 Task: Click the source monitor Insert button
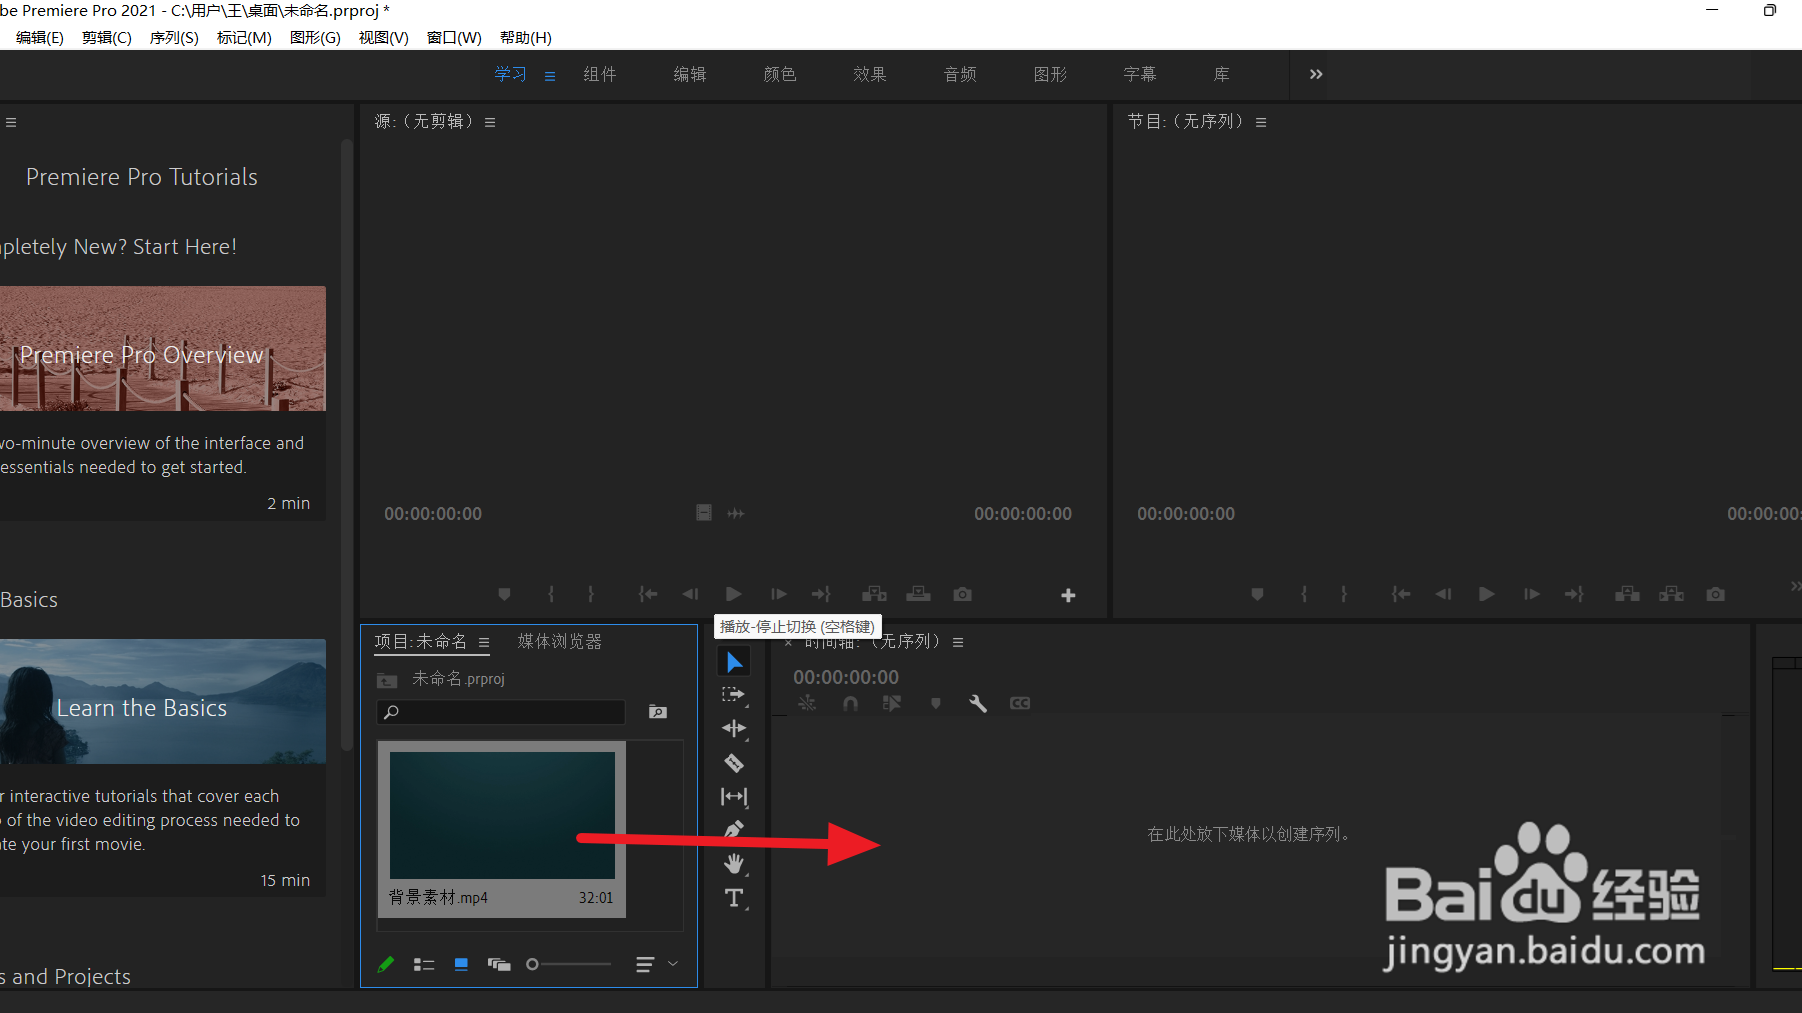click(875, 594)
